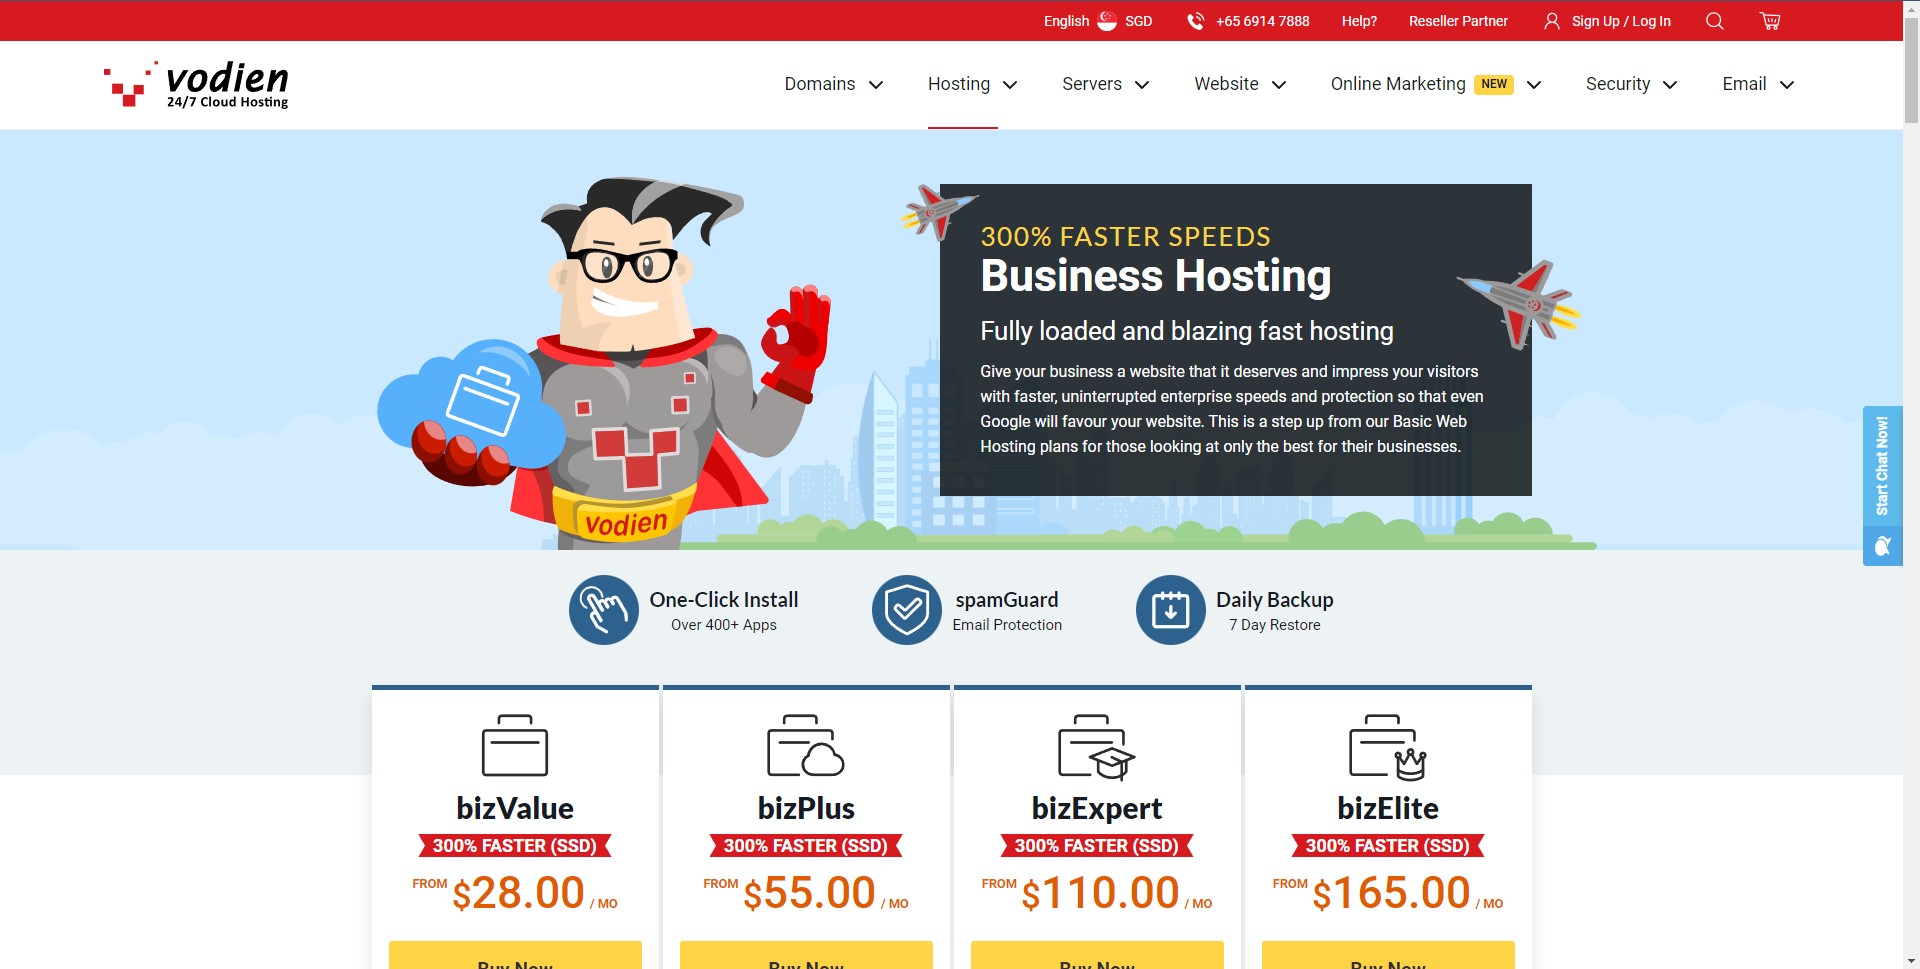Open the Email menu item
The width and height of the screenshot is (1920, 969).
coord(1744,84)
